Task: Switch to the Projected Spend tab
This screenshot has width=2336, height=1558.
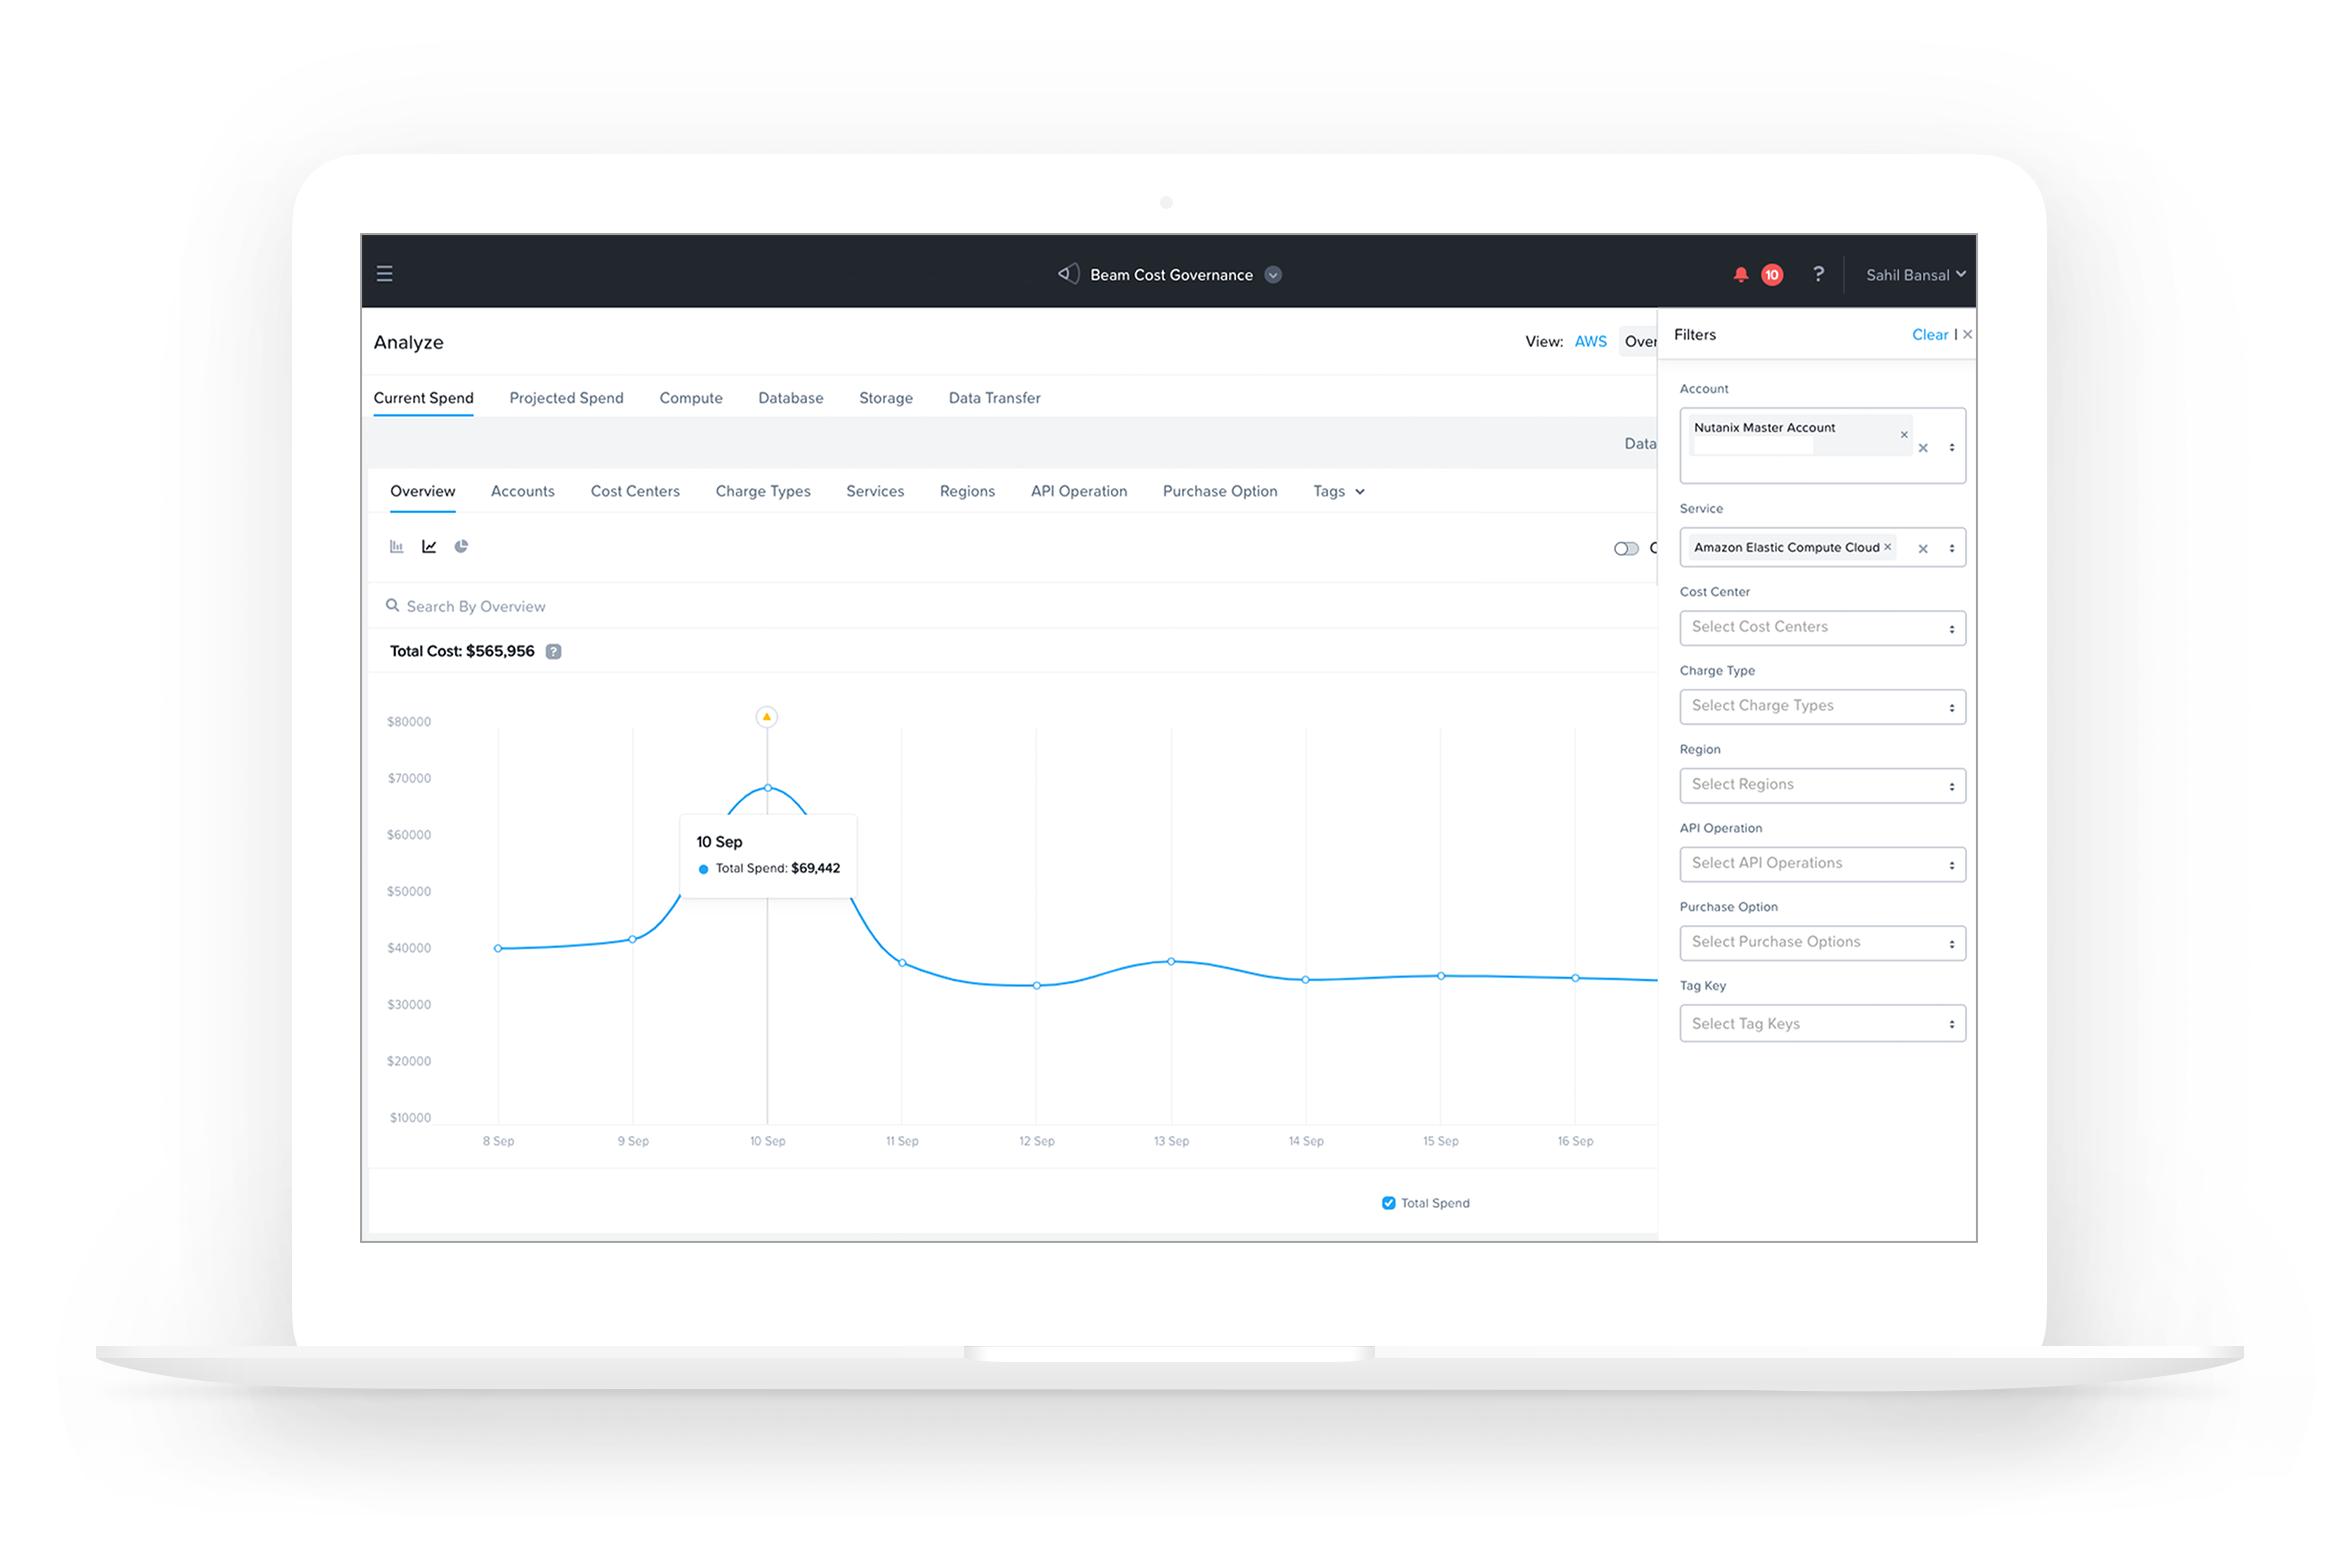Action: point(566,398)
